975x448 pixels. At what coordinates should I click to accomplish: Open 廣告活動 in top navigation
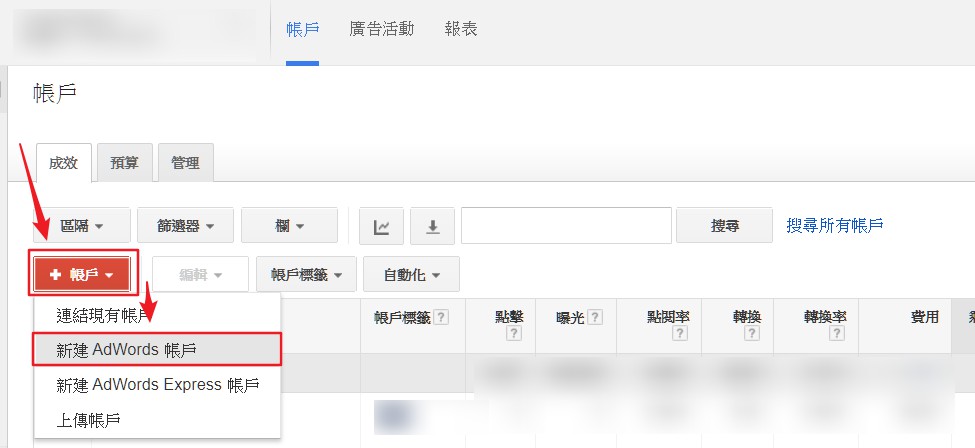coord(381,29)
